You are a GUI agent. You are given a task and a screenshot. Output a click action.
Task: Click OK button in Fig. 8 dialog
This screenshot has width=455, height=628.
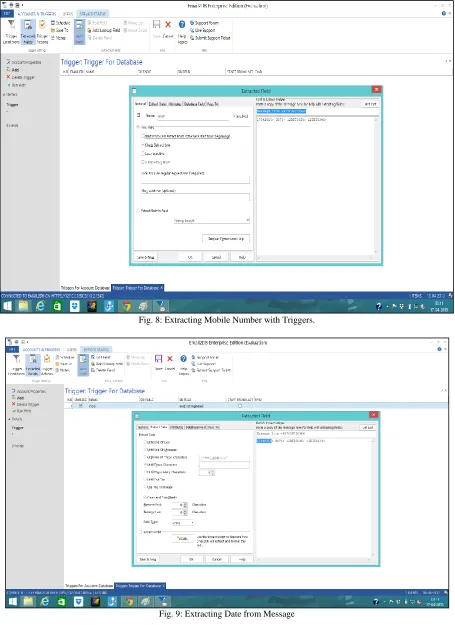pyautogui.click(x=190, y=257)
